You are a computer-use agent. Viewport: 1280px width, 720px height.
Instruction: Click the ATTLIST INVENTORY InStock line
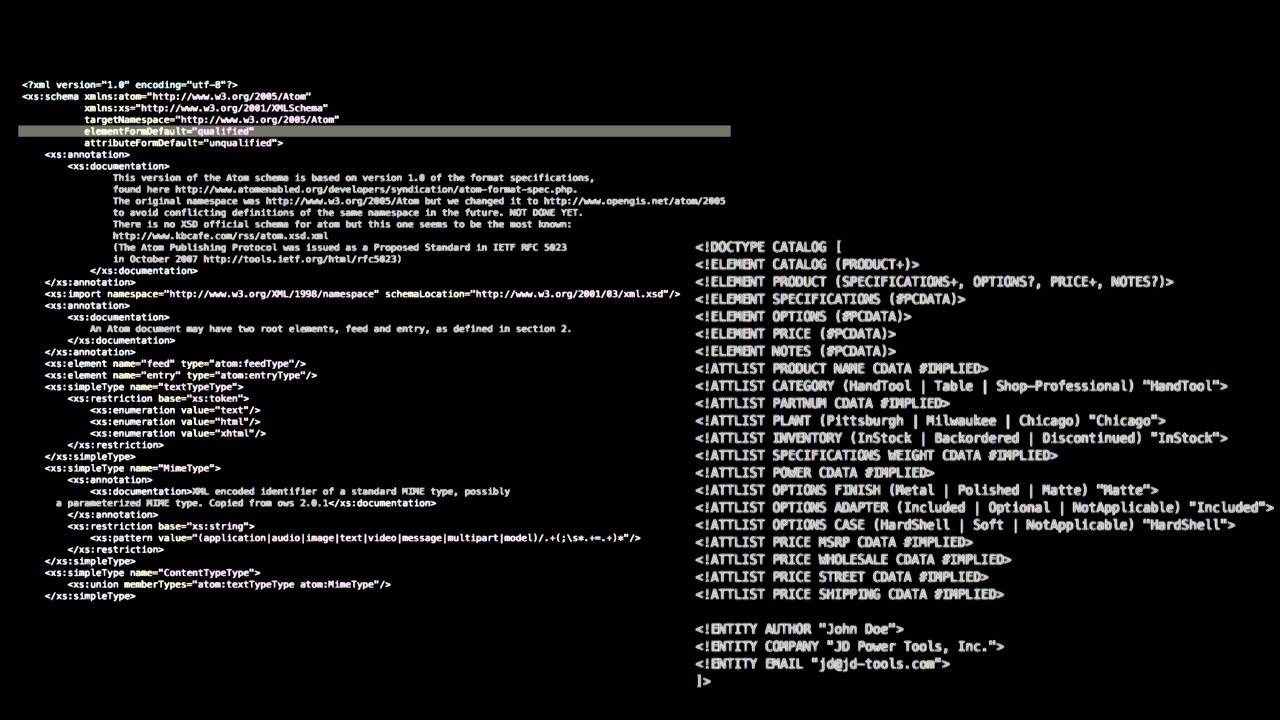pos(961,438)
